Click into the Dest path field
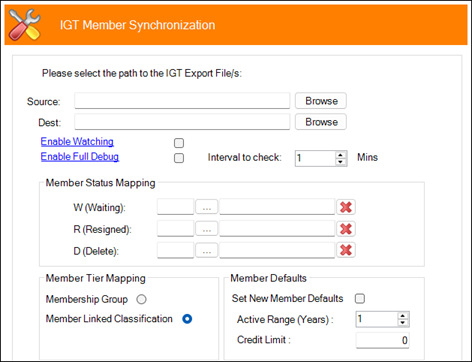The width and height of the screenshot is (472, 362). 182,122
